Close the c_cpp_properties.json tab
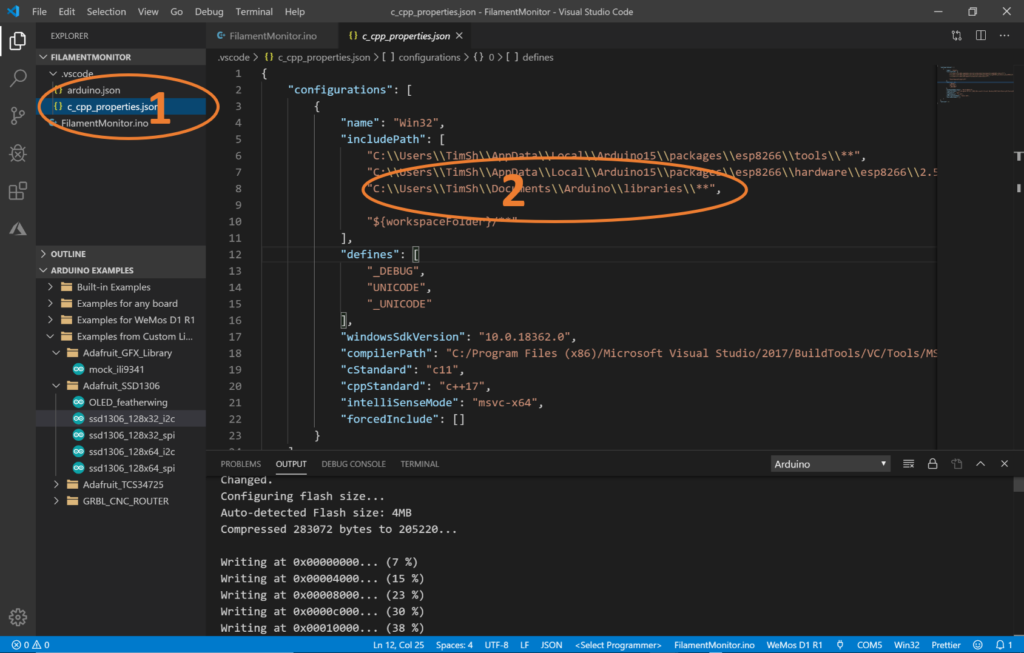 459,36
